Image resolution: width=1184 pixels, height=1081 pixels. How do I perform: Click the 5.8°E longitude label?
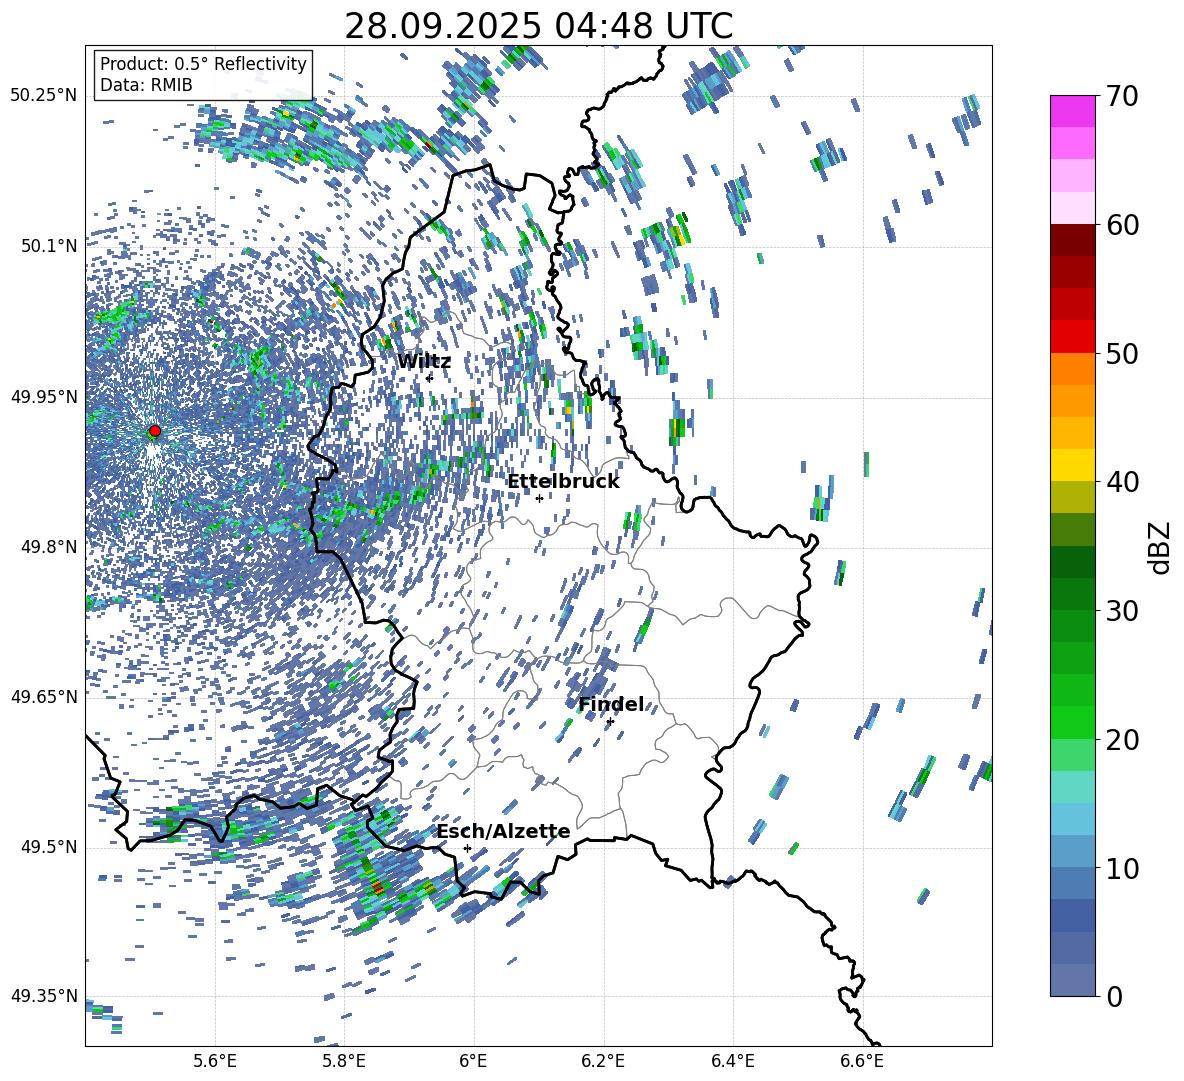click(x=344, y=1061)
